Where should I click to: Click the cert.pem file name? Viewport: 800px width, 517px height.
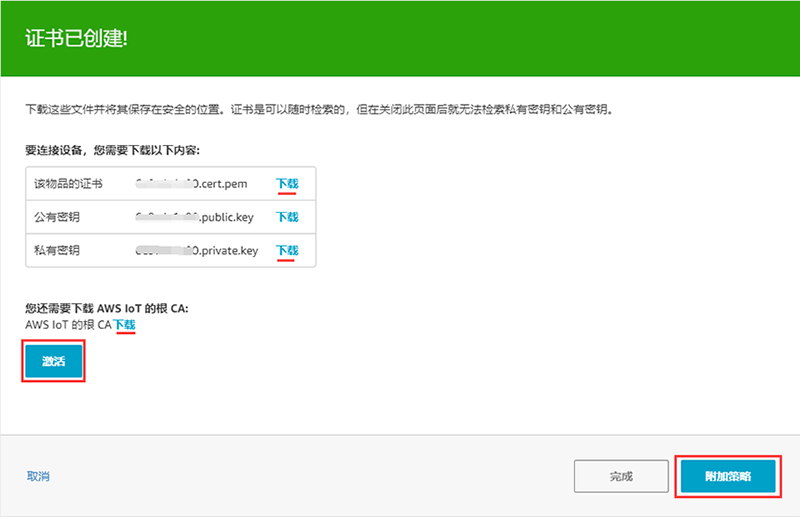point(199,183)
